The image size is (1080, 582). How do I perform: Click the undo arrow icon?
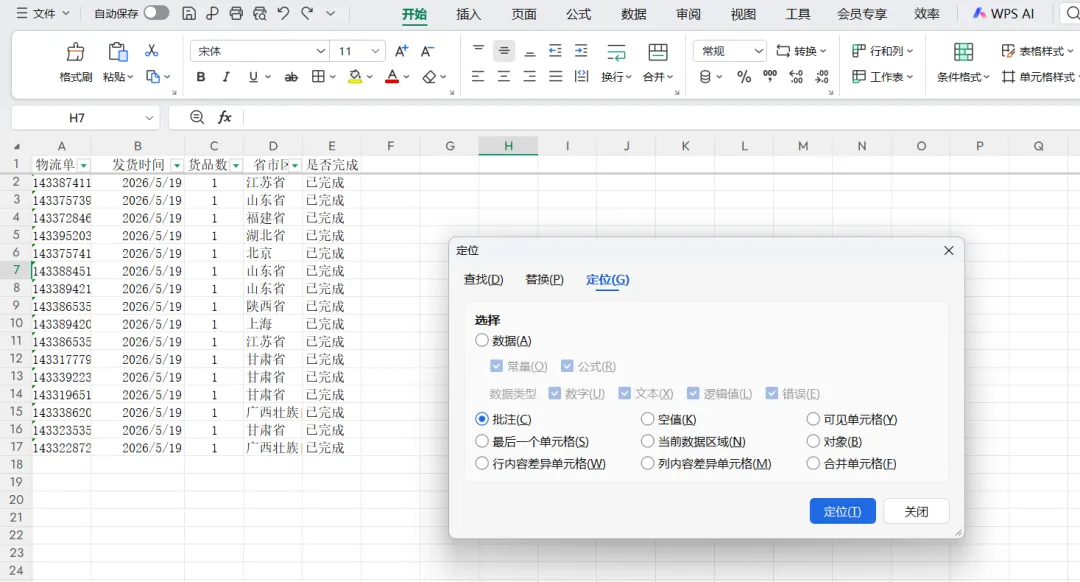coord(283,13)
